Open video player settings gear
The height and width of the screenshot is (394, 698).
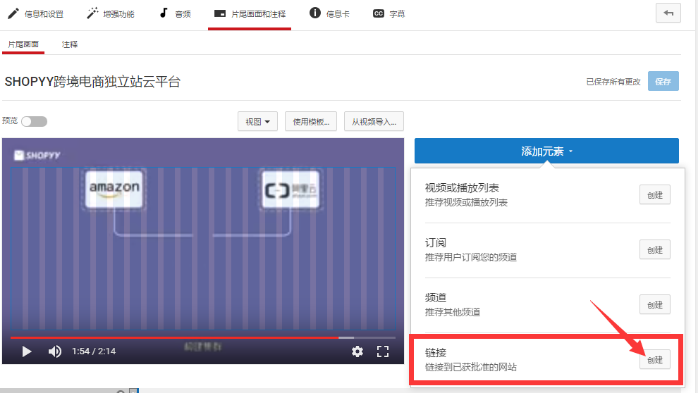pos(357,352)
